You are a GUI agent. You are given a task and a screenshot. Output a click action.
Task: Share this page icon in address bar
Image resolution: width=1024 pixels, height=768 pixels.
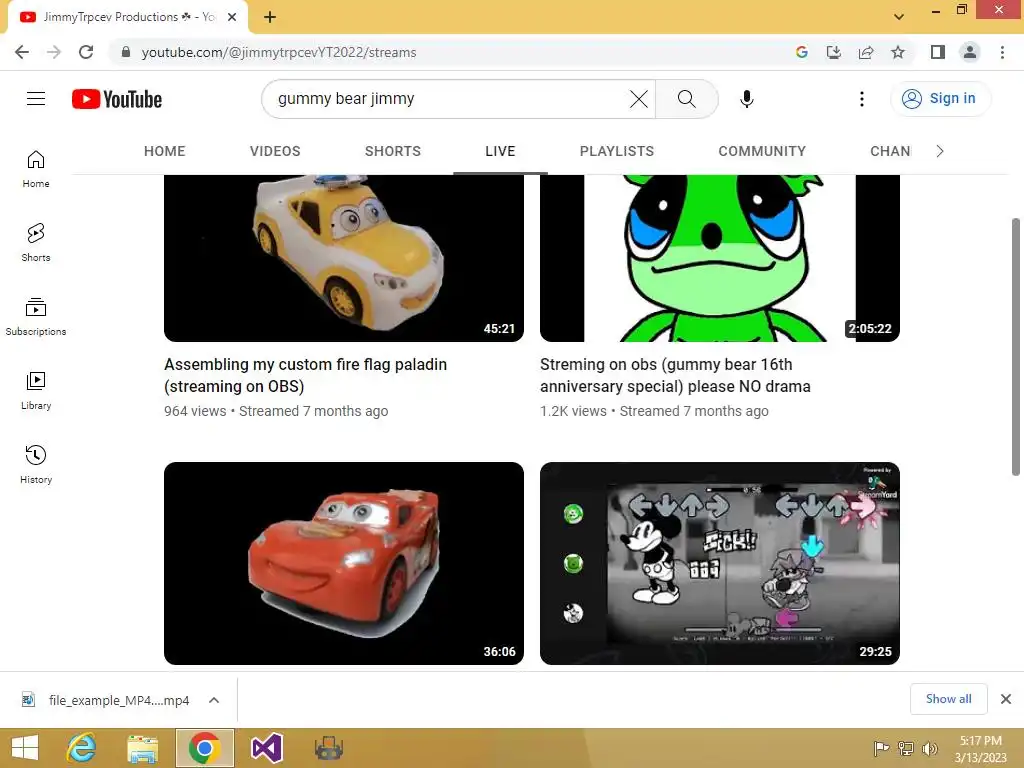(x=866, y=52)
